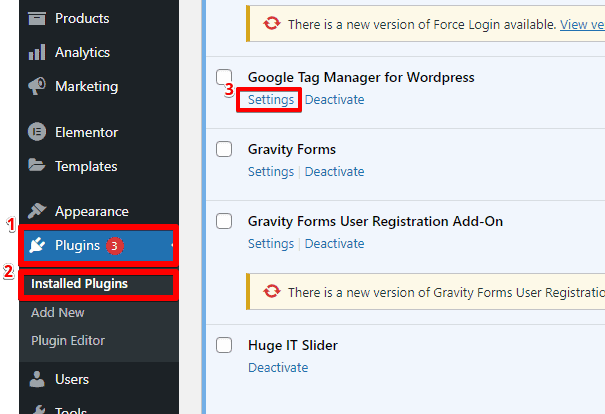Click the Marketing megaphone icon
This screenshot has width=605, height=414.
click(37, 86)
